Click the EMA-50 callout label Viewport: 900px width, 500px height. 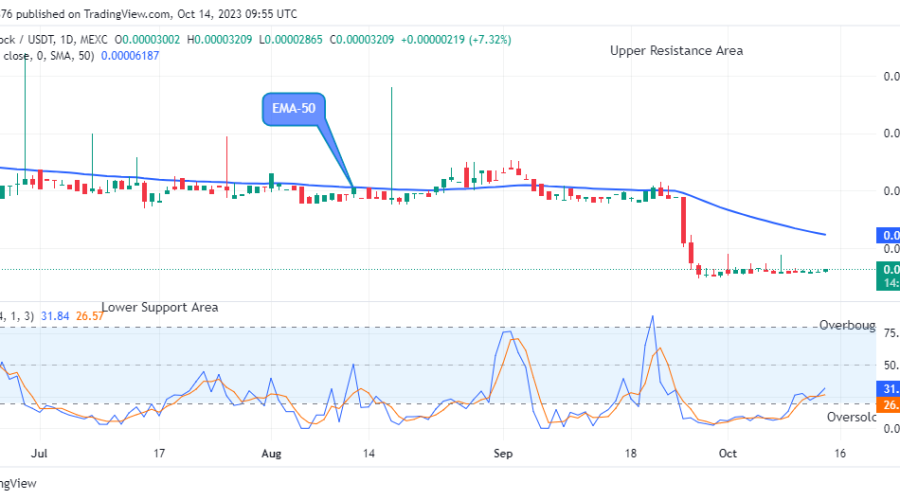tap(294, 108)
